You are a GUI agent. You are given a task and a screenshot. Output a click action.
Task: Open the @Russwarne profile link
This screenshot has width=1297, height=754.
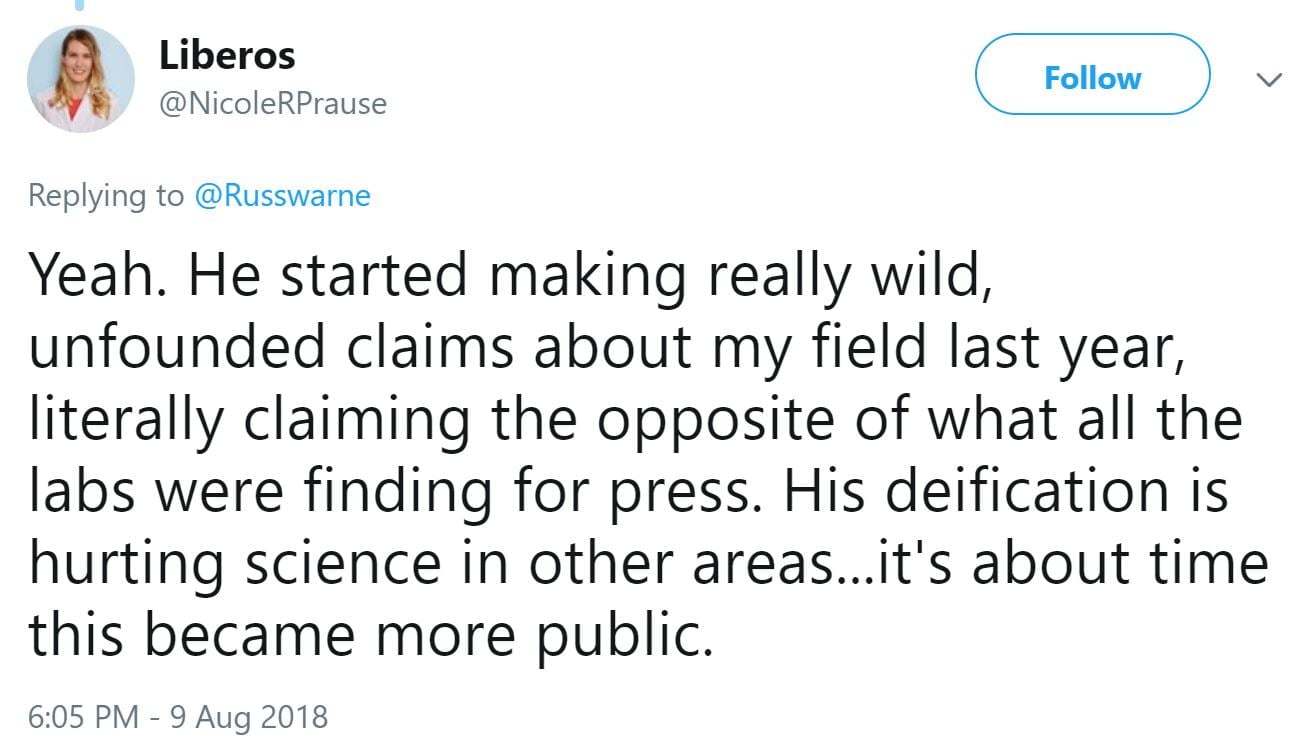click(x=282, y=195)
